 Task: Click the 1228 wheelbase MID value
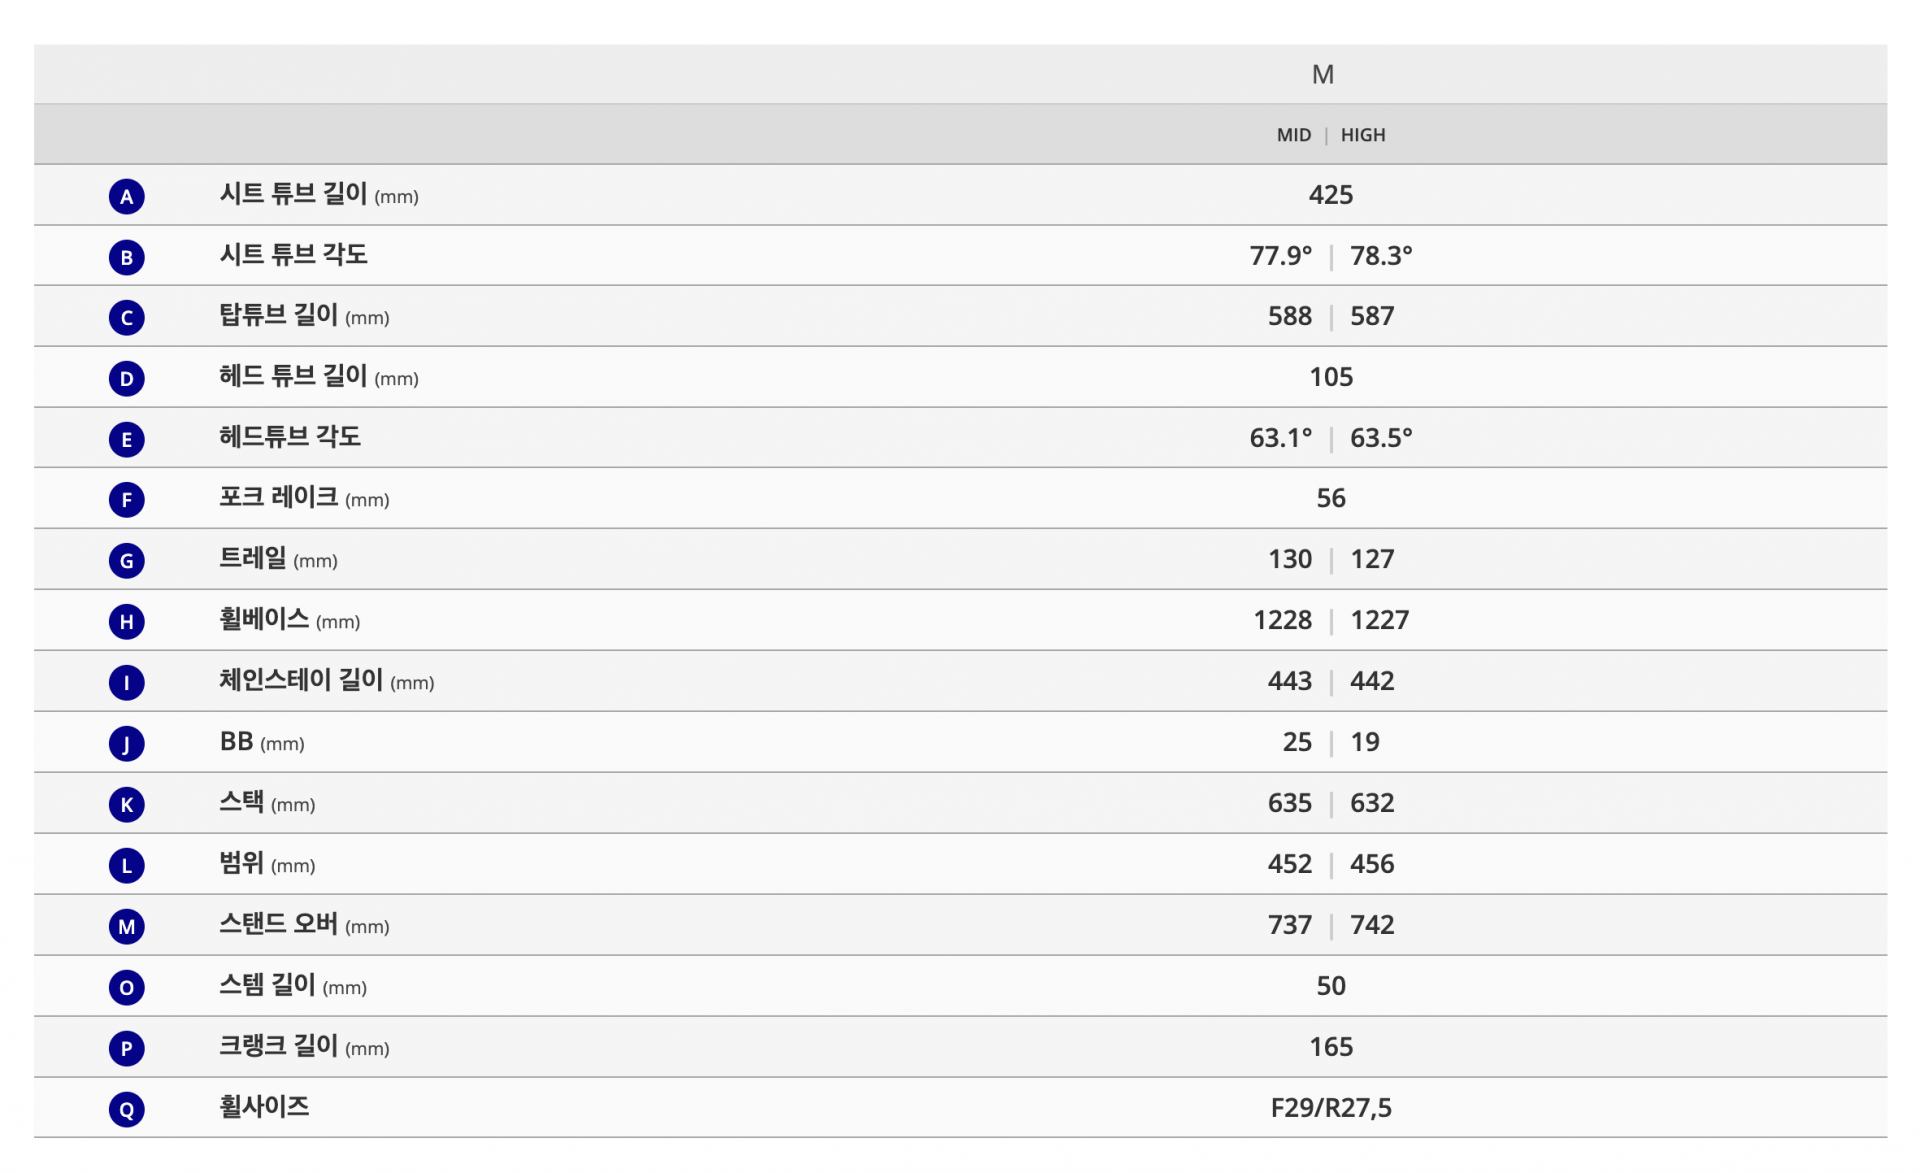pos(1282,620)
